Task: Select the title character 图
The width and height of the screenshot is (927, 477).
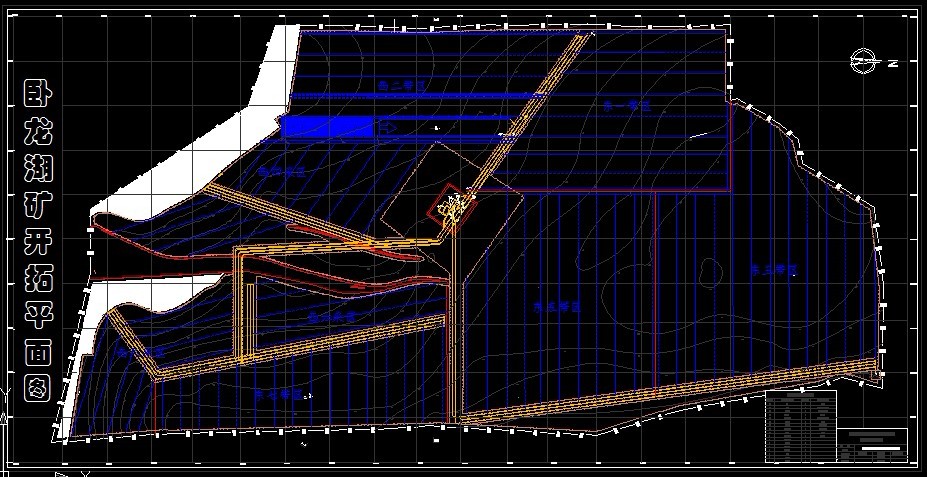Action: pyautogui.click(x=38, y=388)
